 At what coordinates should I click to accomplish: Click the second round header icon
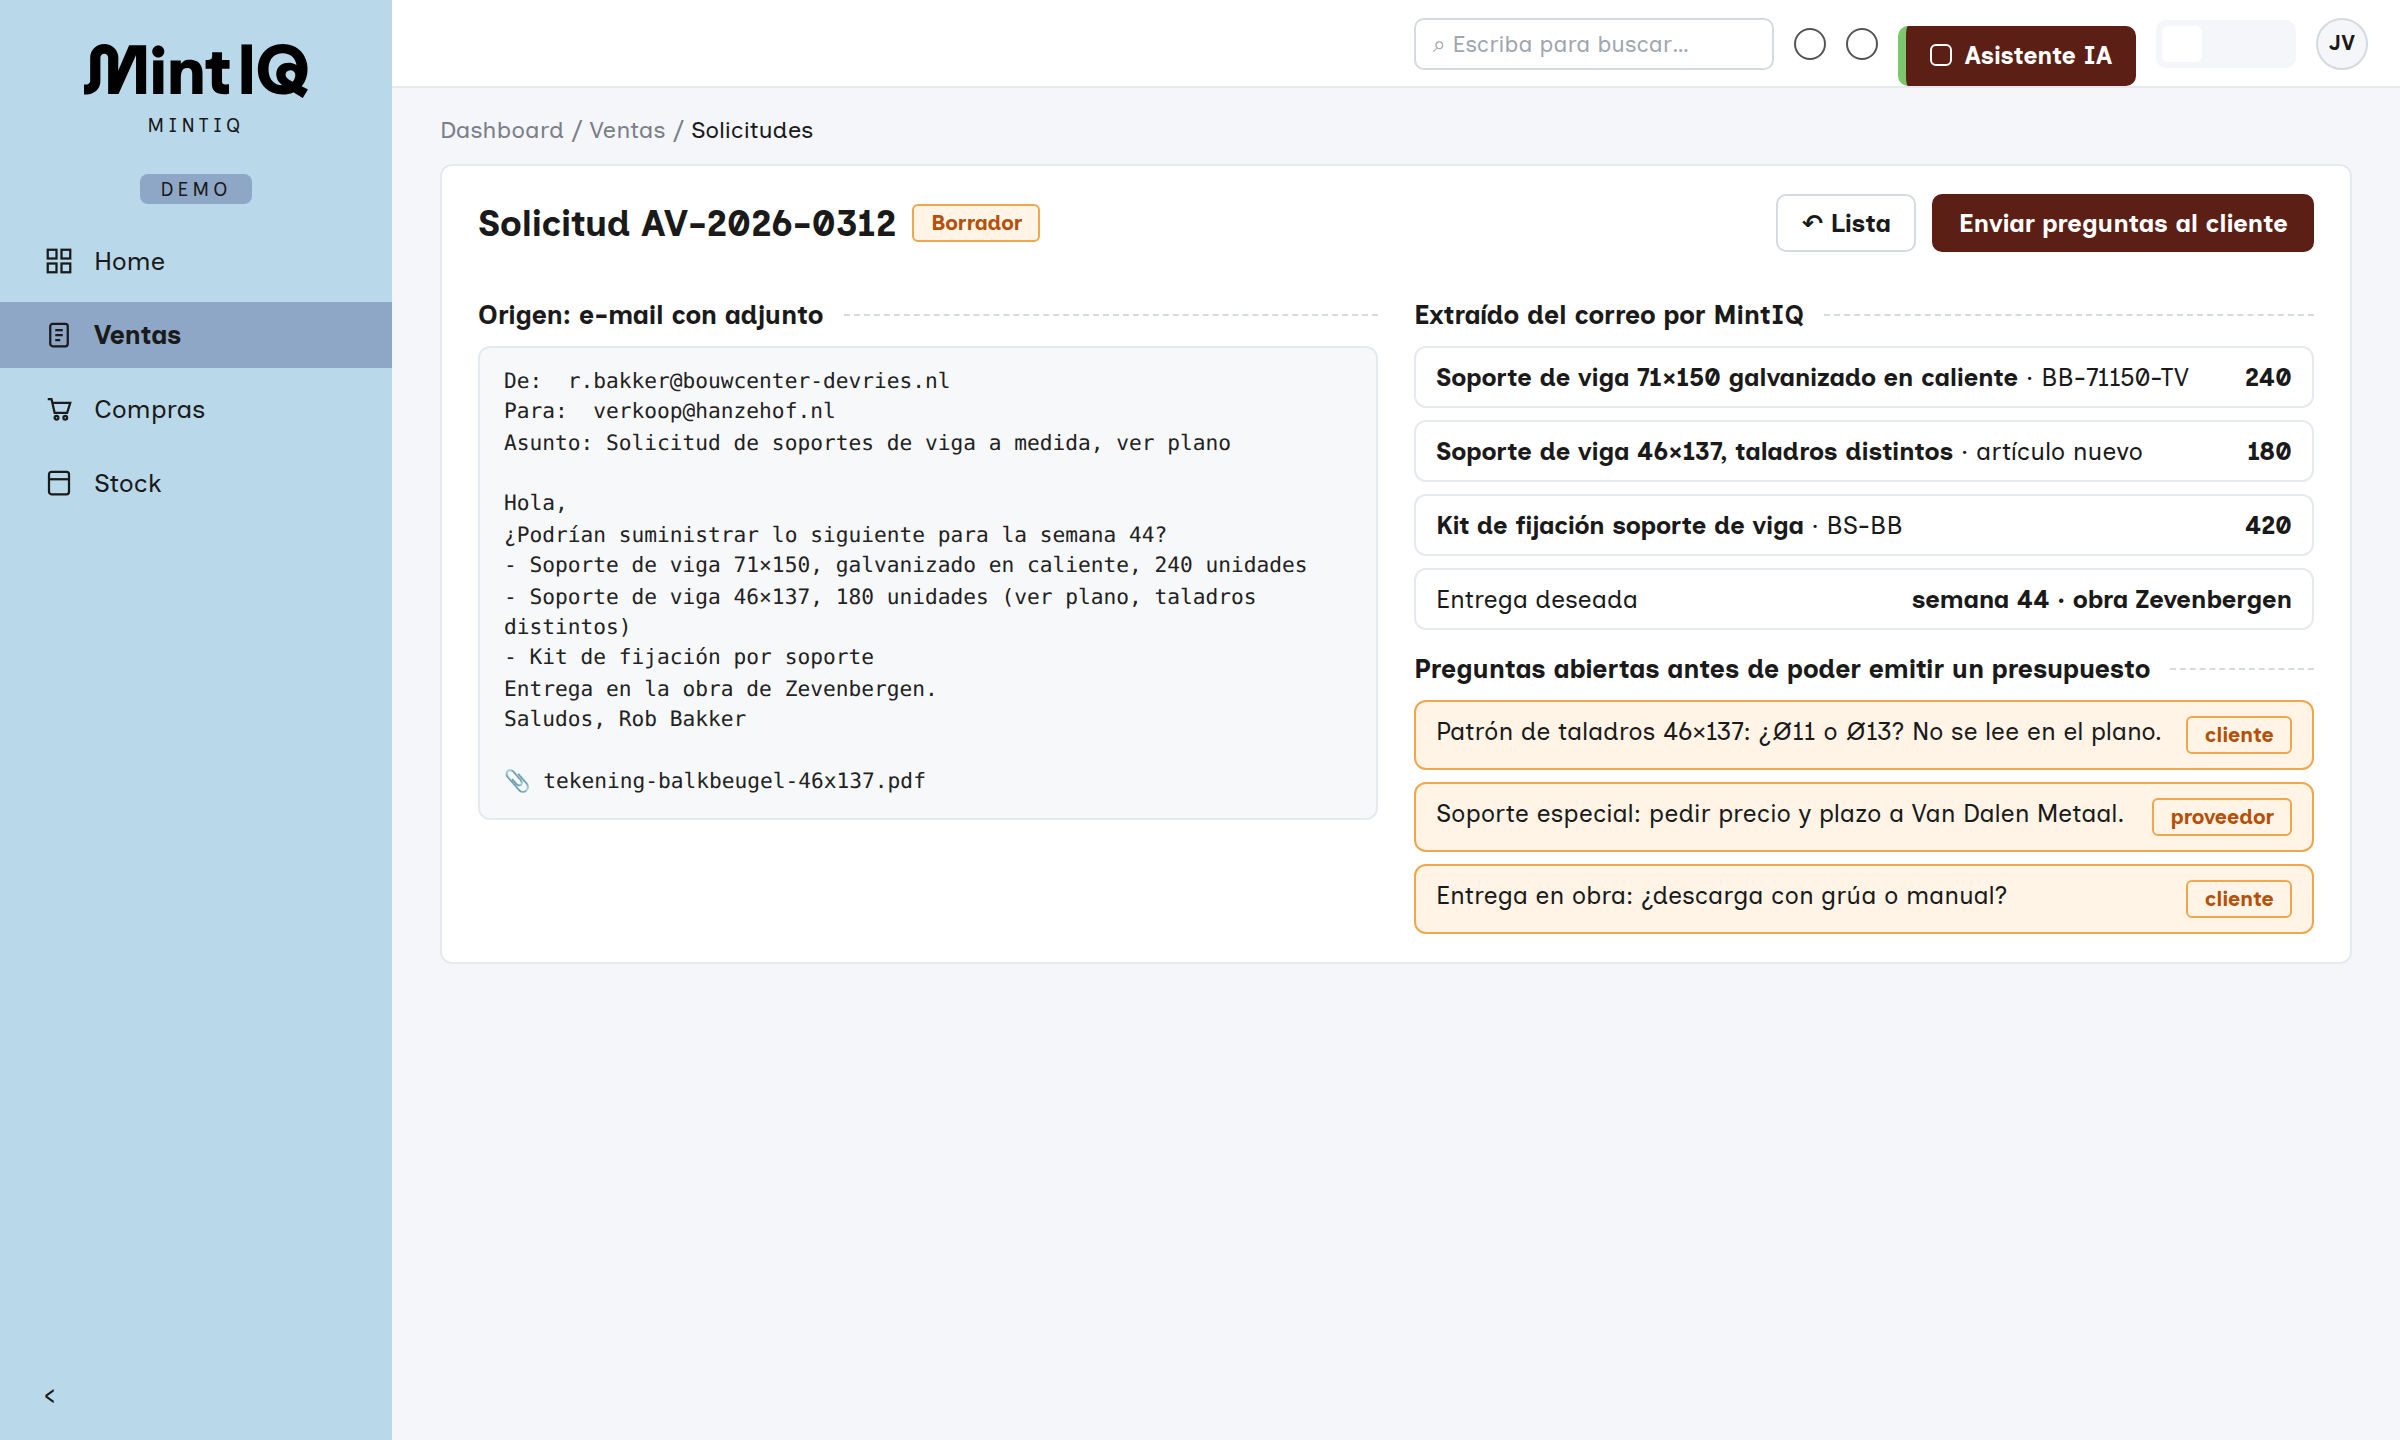coord(1862,44)
